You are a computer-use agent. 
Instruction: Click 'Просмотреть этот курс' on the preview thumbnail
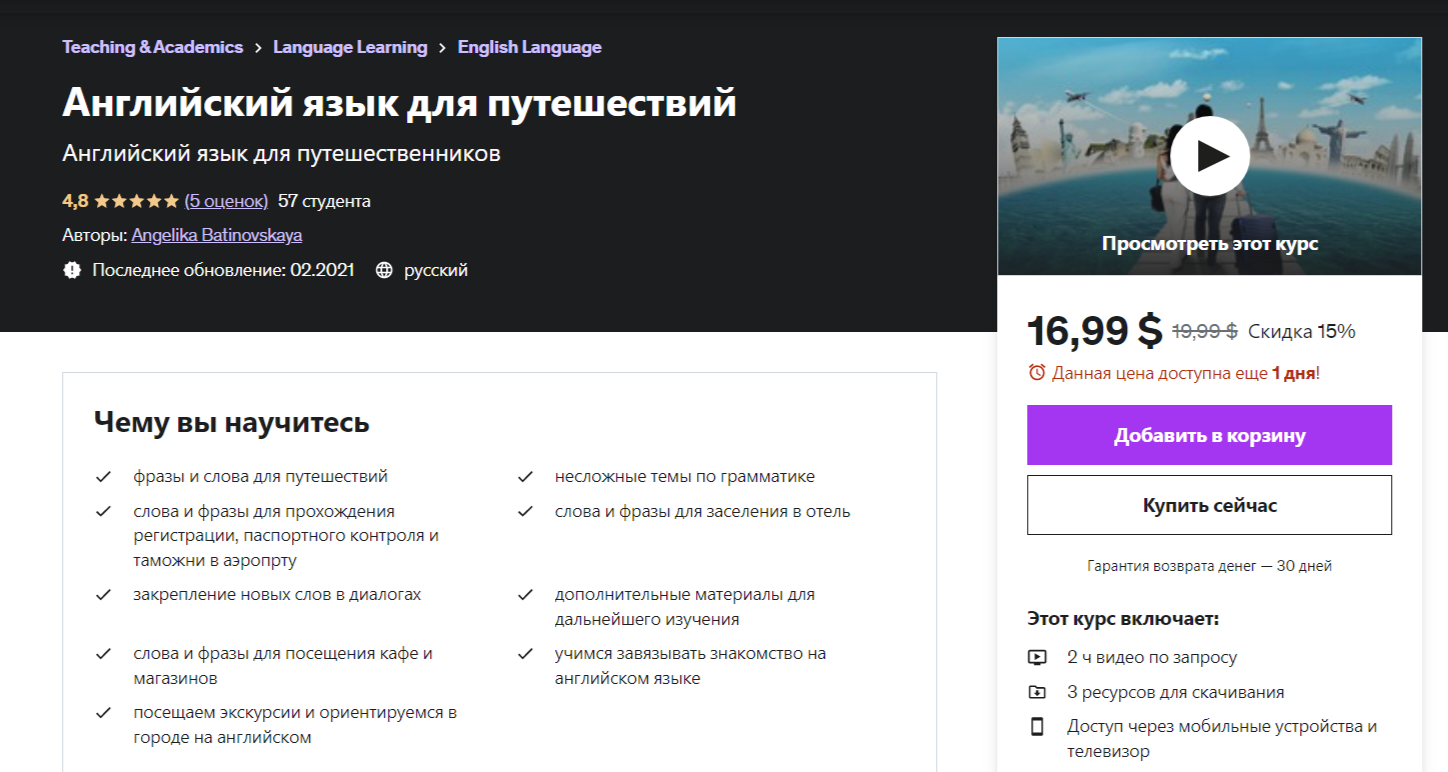tap(1208, 241)
